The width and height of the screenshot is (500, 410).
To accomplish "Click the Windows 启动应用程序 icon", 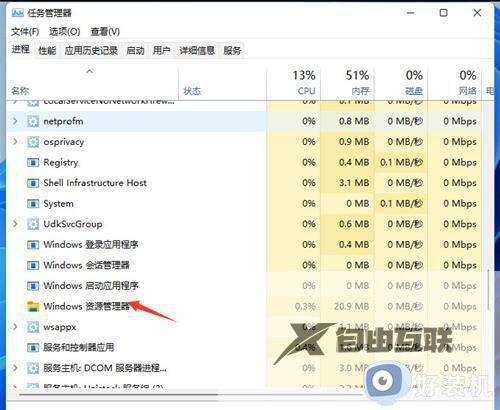I will point(33,286).
